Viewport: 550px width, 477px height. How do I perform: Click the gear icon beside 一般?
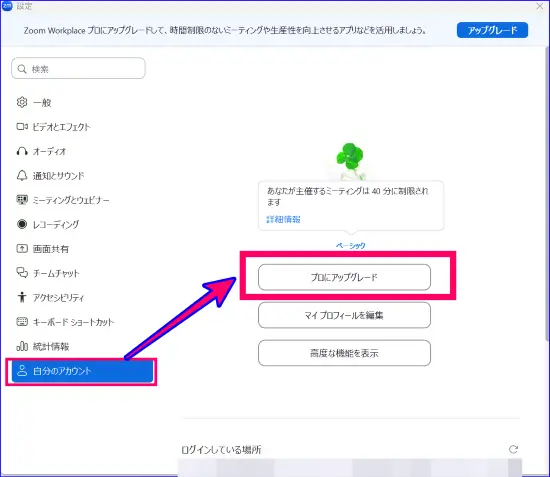pyautogui.click(x=22, y=102)
